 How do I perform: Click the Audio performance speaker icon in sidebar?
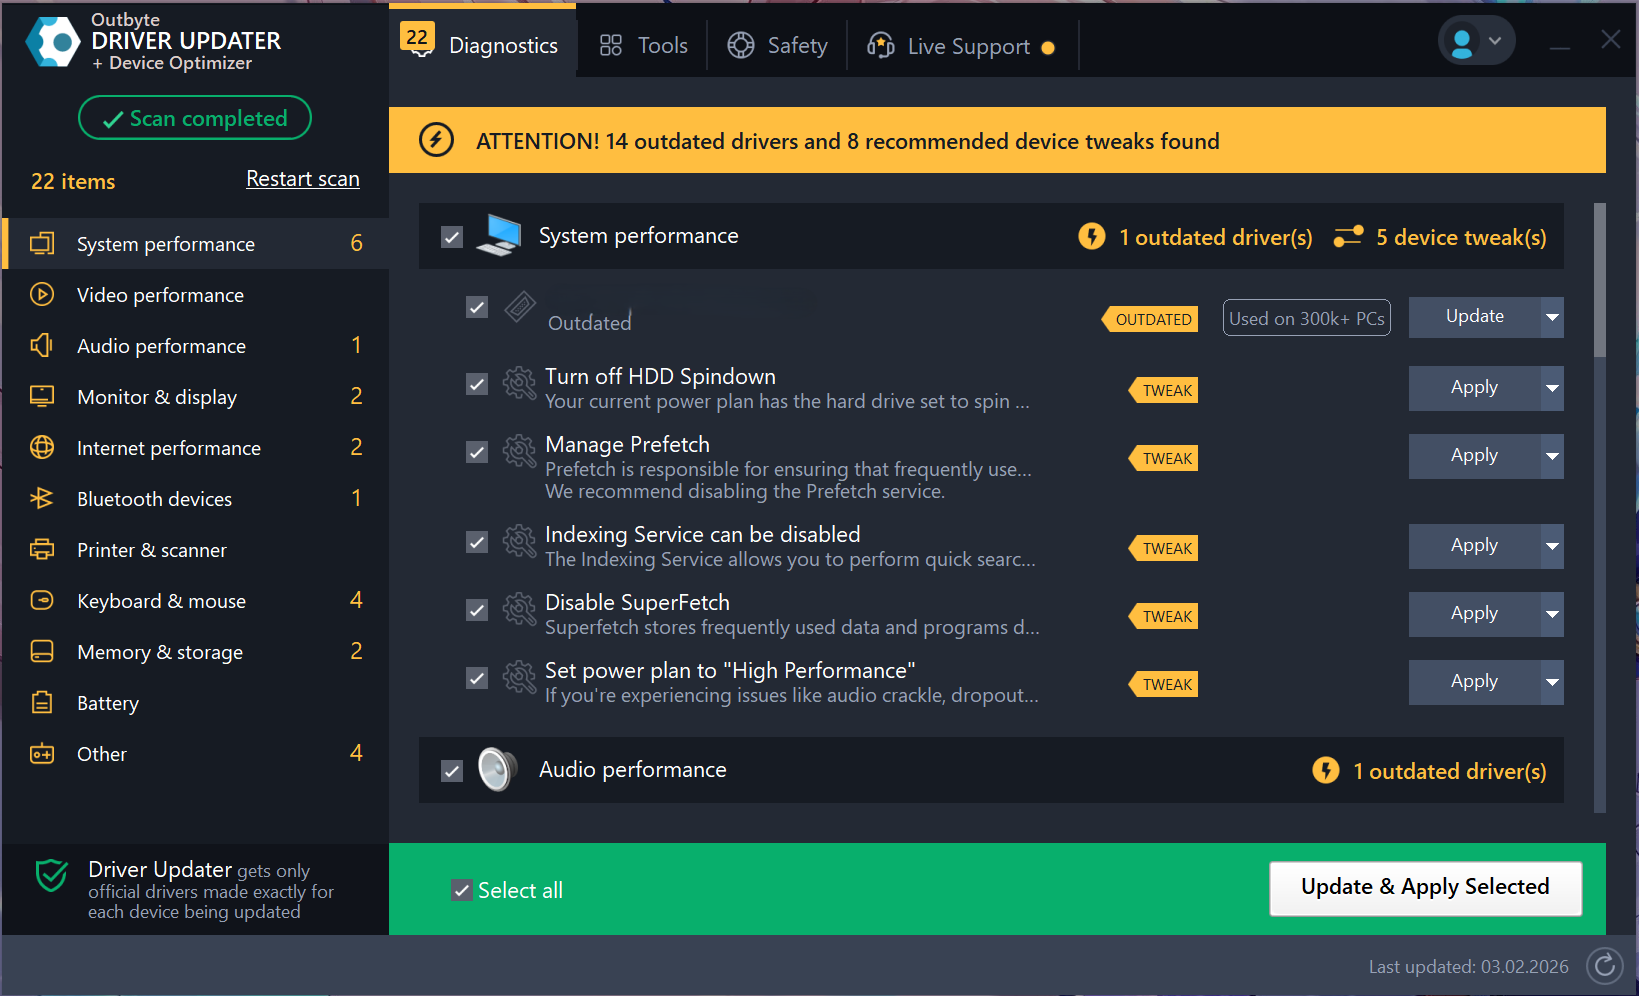42,346
